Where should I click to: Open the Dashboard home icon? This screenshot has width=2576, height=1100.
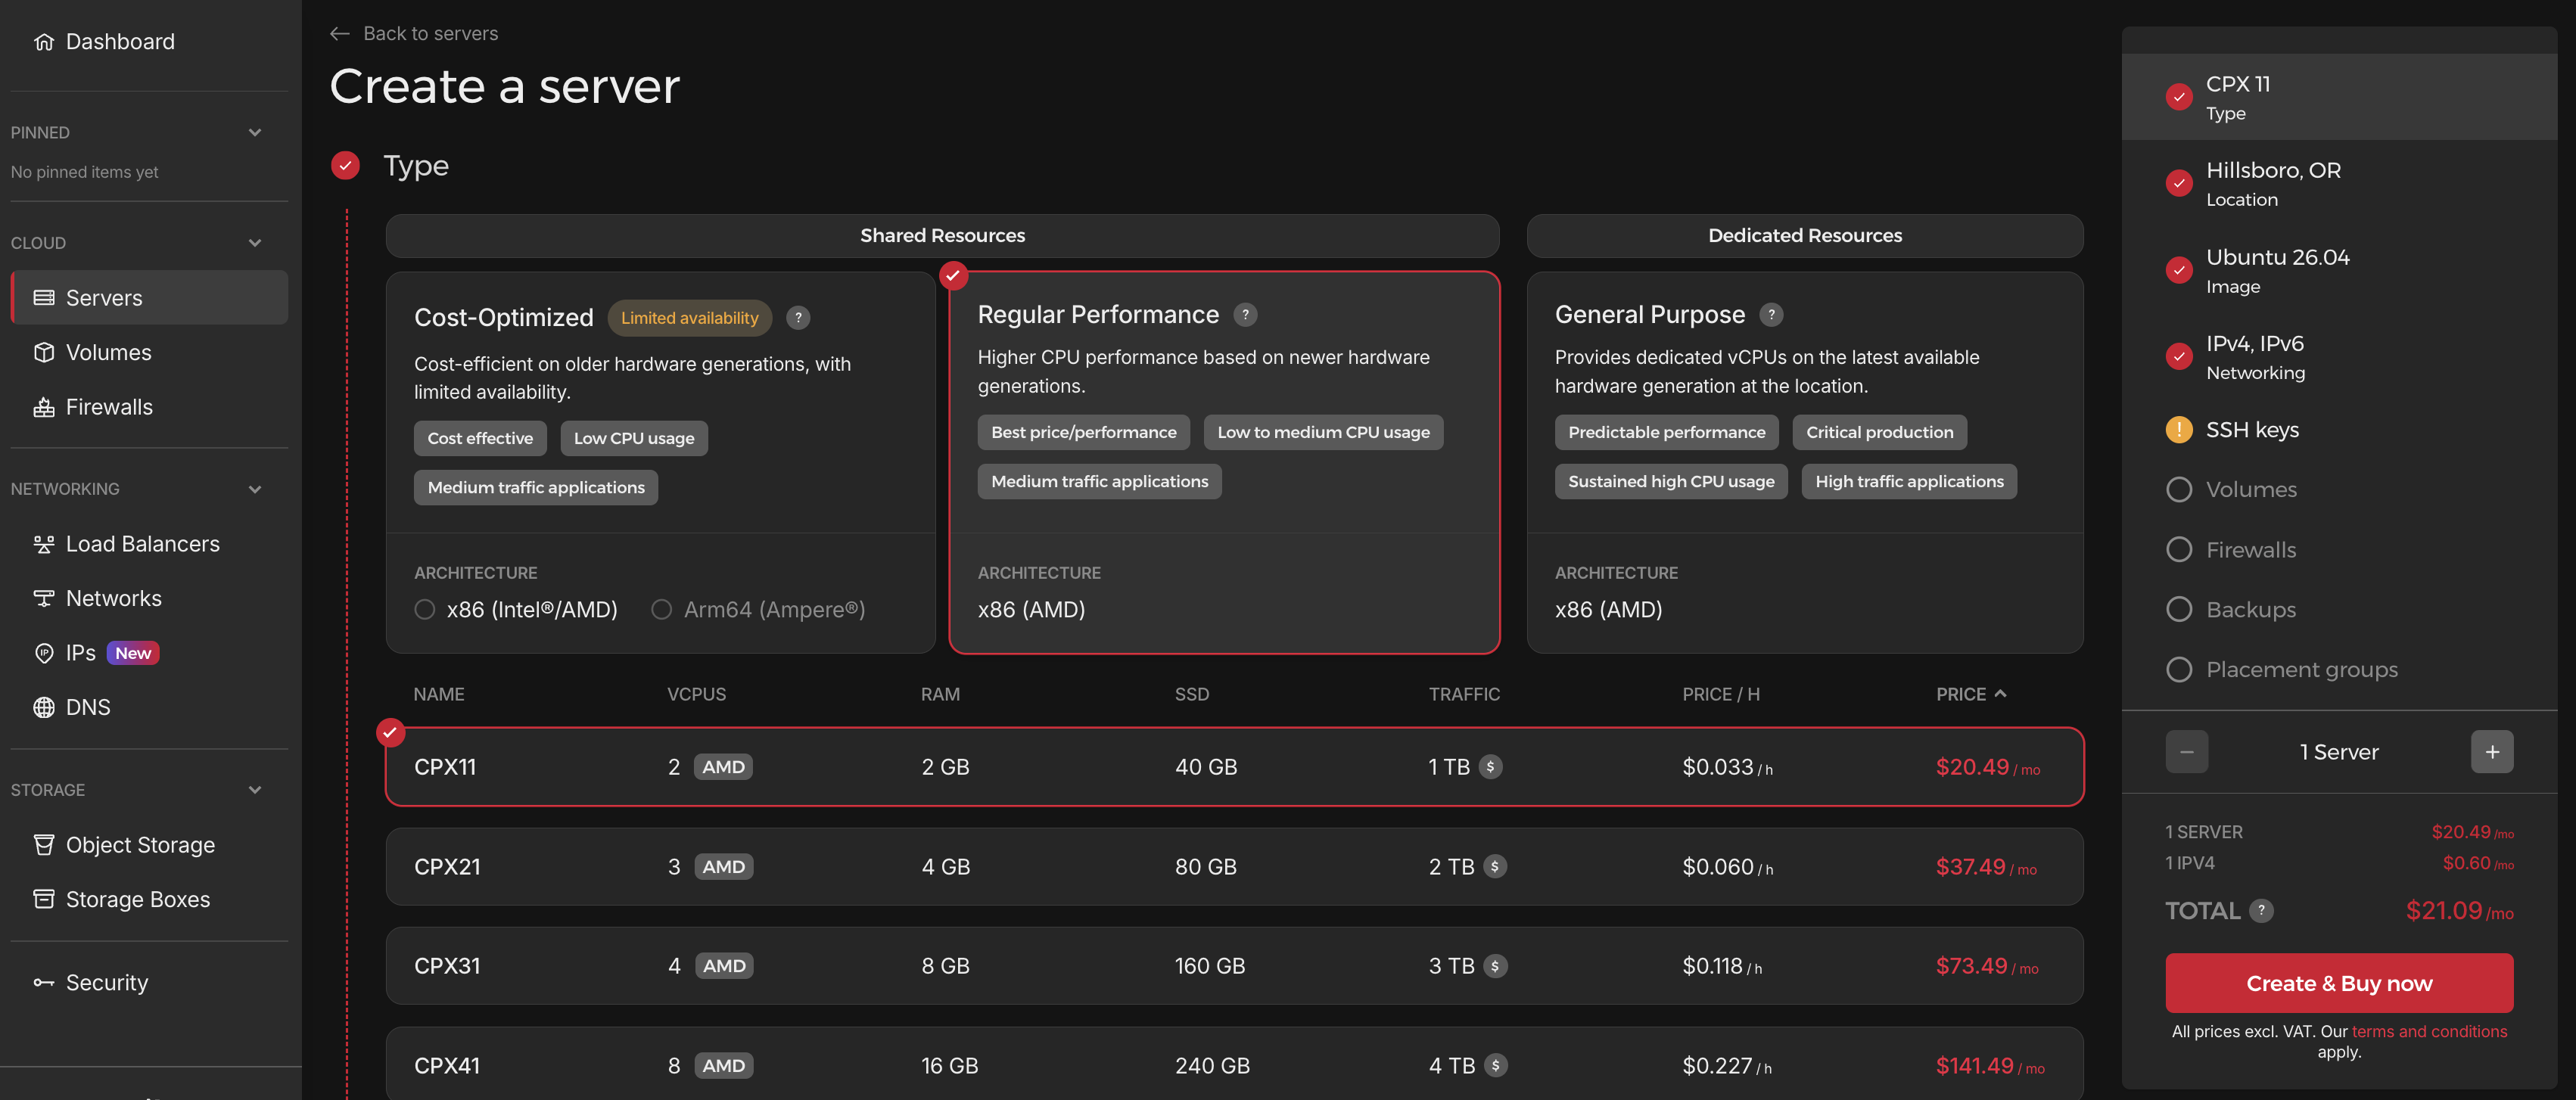point(44,42)
